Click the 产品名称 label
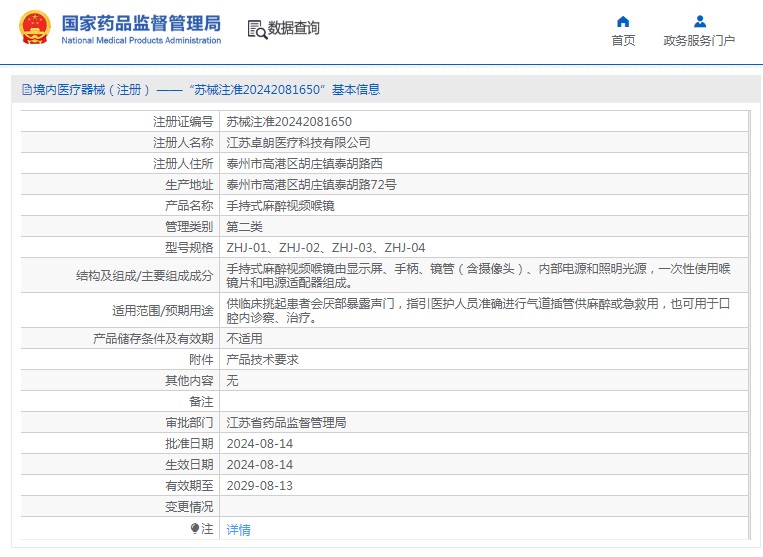Viewport: 763px width, 557px height. pos(189,206)
